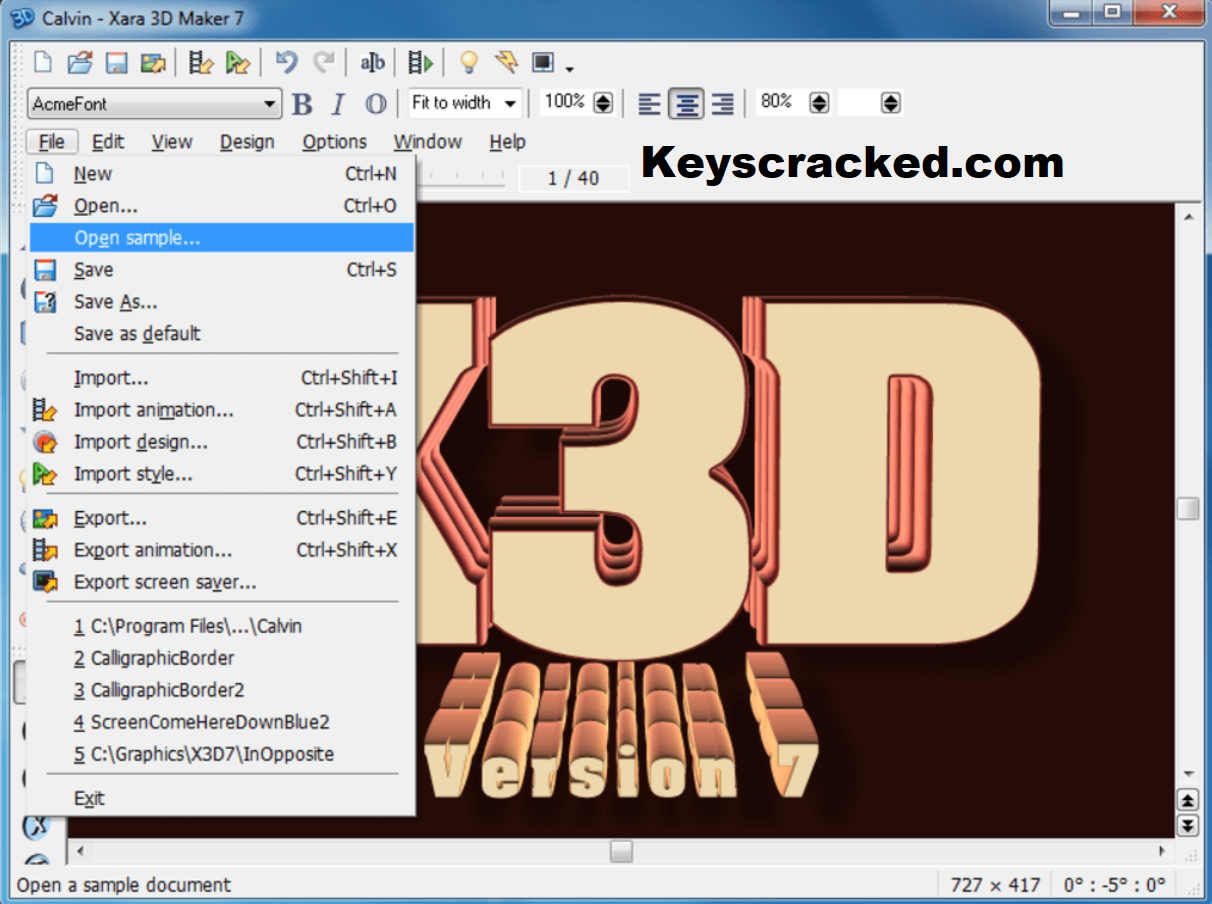Image resolution: width=1212 pixels, height=904 pixels.
Task: Open recent file CalligraphicBorder
Action: point(221,658)
